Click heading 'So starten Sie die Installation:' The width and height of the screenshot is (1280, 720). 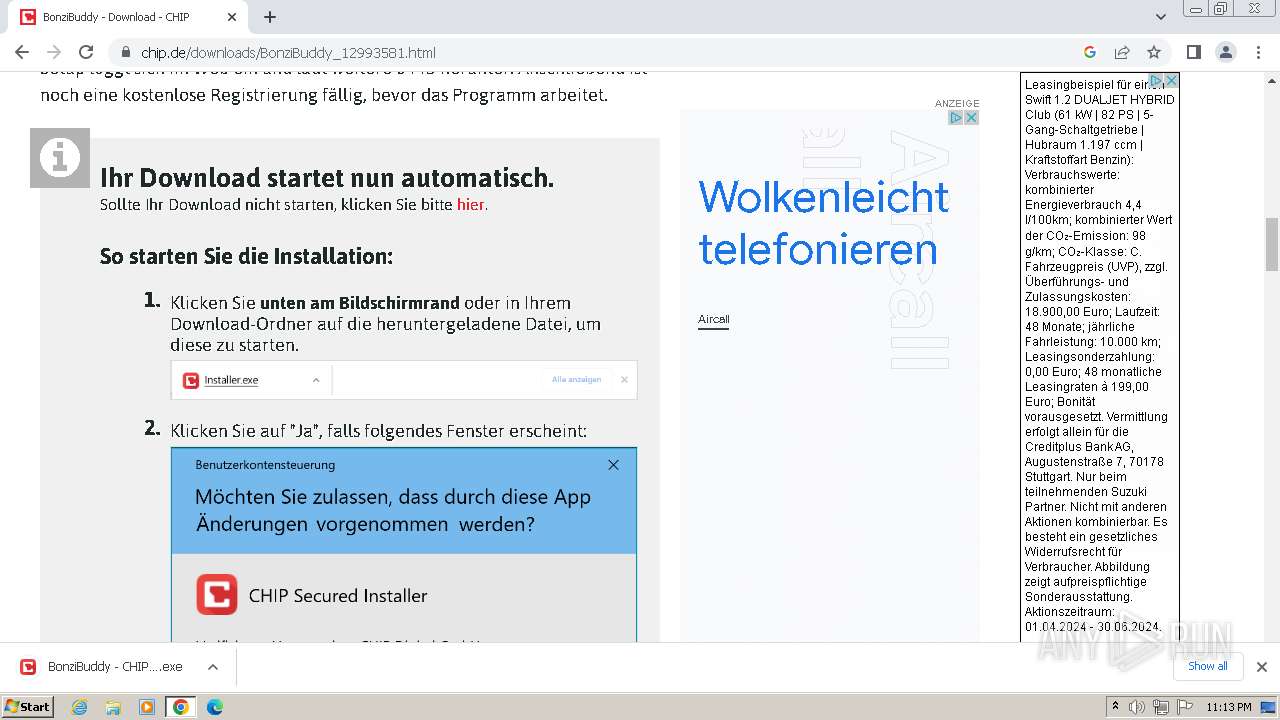click(246, 256)
